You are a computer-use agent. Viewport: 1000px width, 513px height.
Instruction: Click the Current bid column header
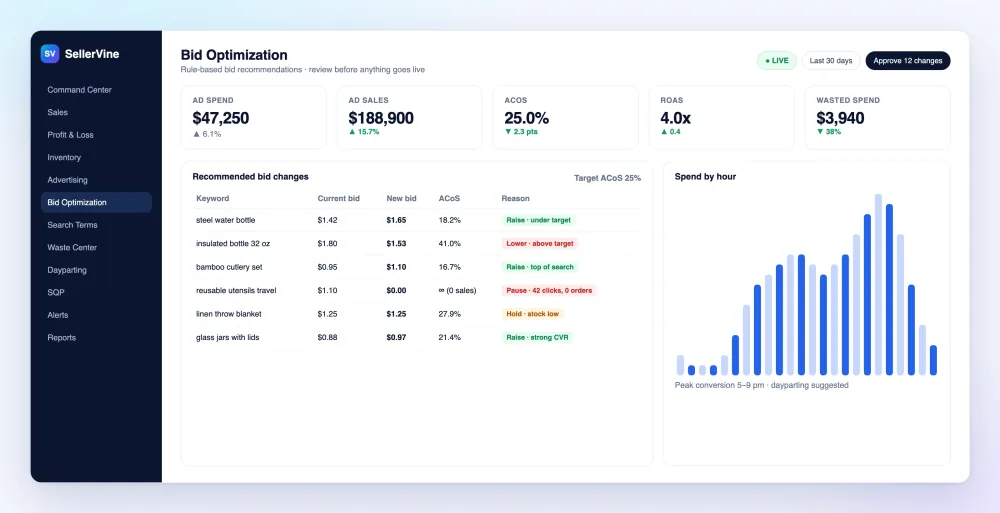pos(338,198)
